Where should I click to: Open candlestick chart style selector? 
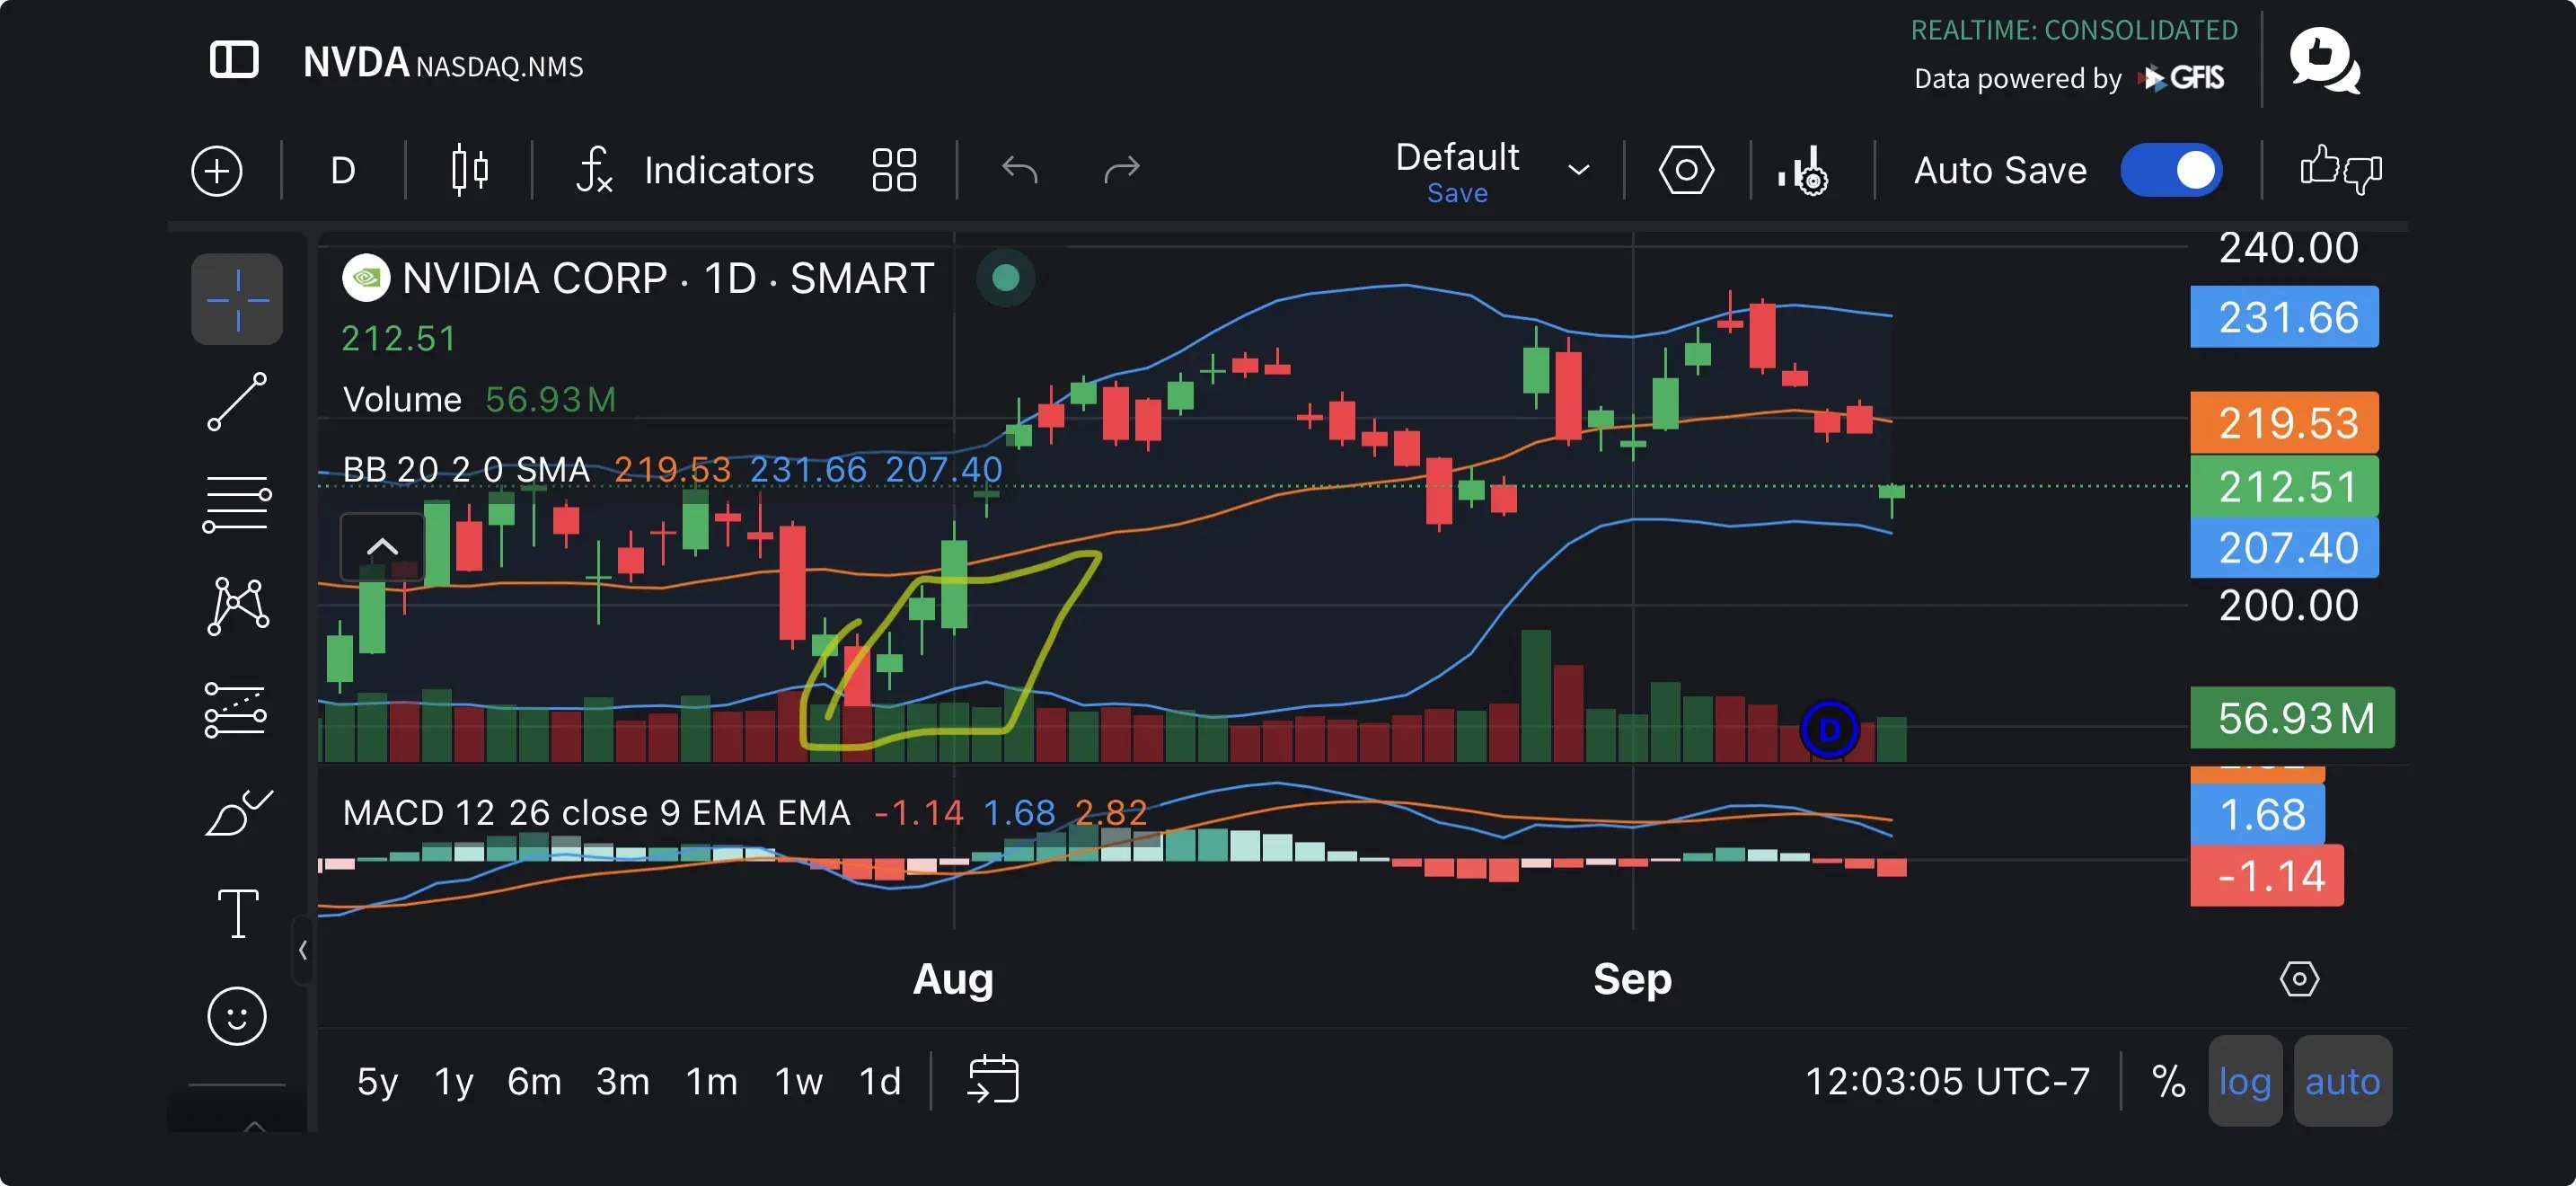(x=469, y=170)
